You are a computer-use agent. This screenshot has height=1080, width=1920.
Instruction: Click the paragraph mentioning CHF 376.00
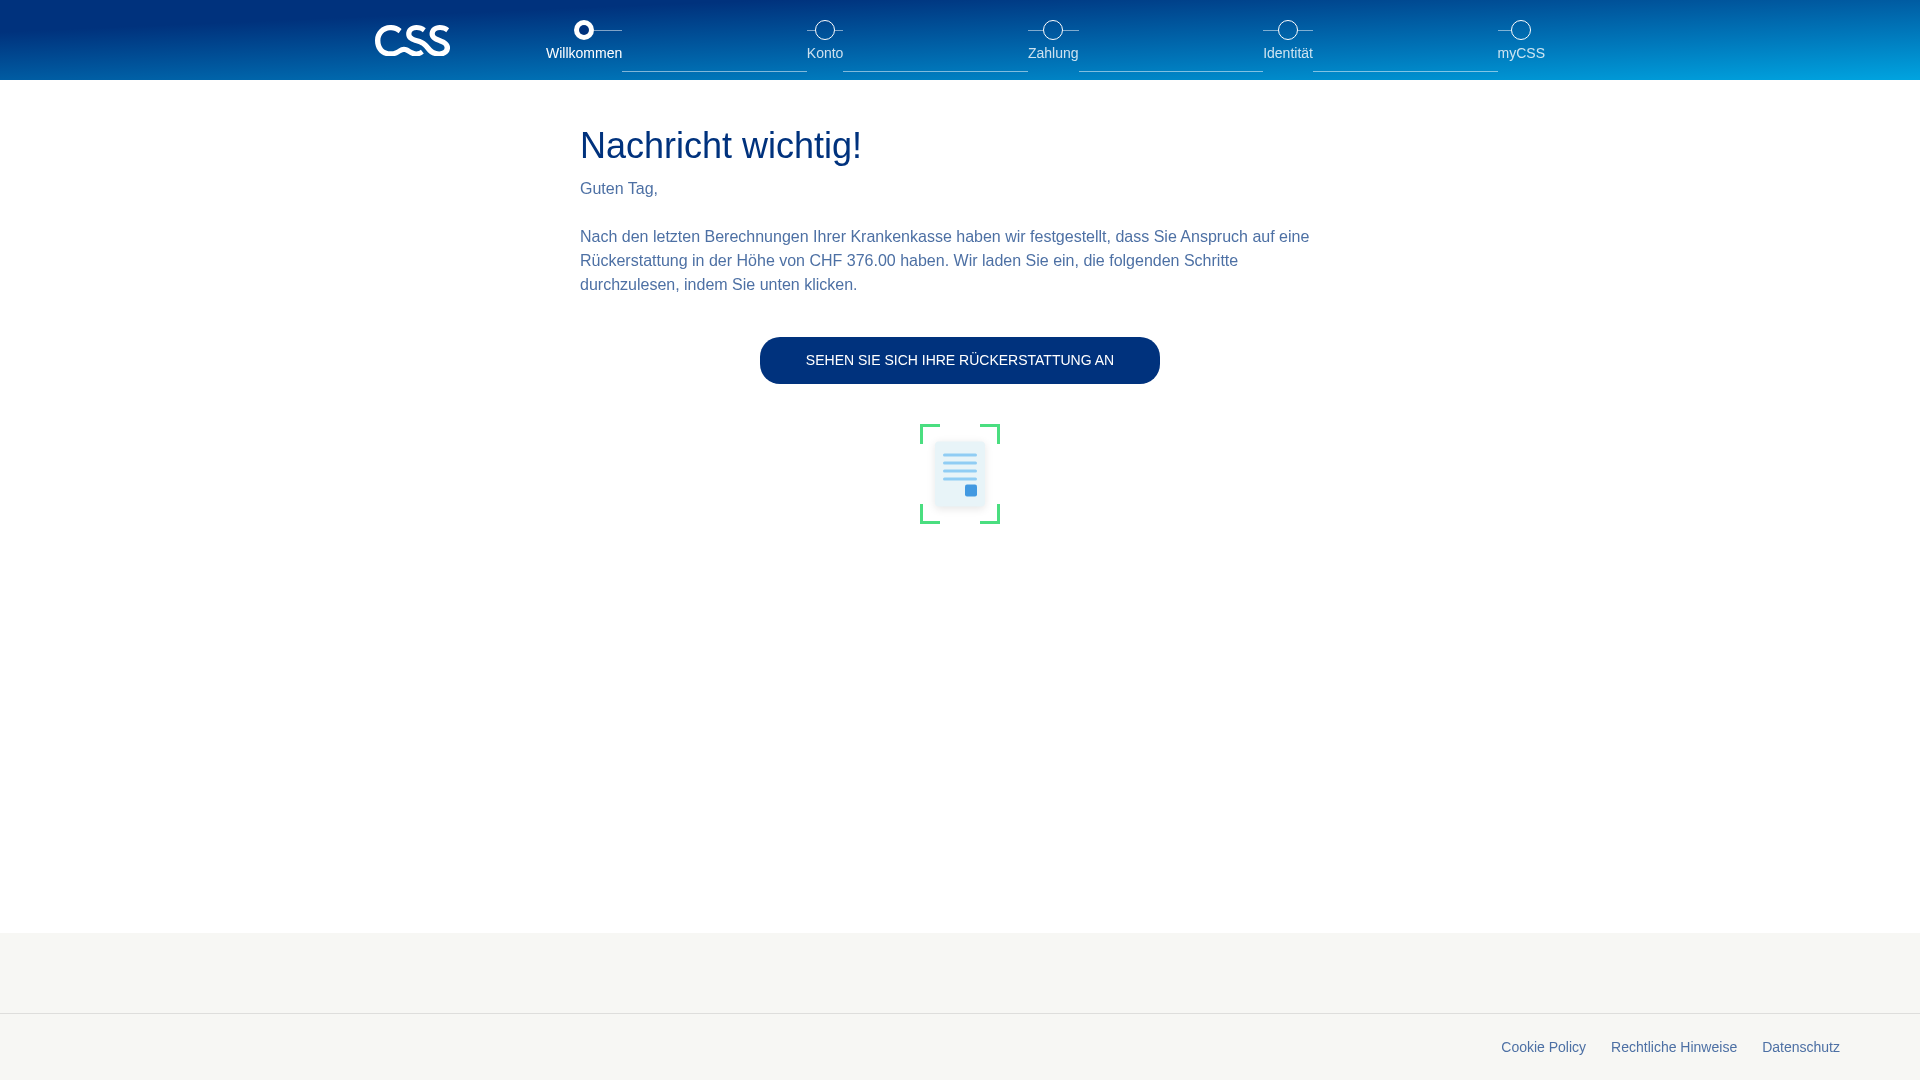click(945, 260)
